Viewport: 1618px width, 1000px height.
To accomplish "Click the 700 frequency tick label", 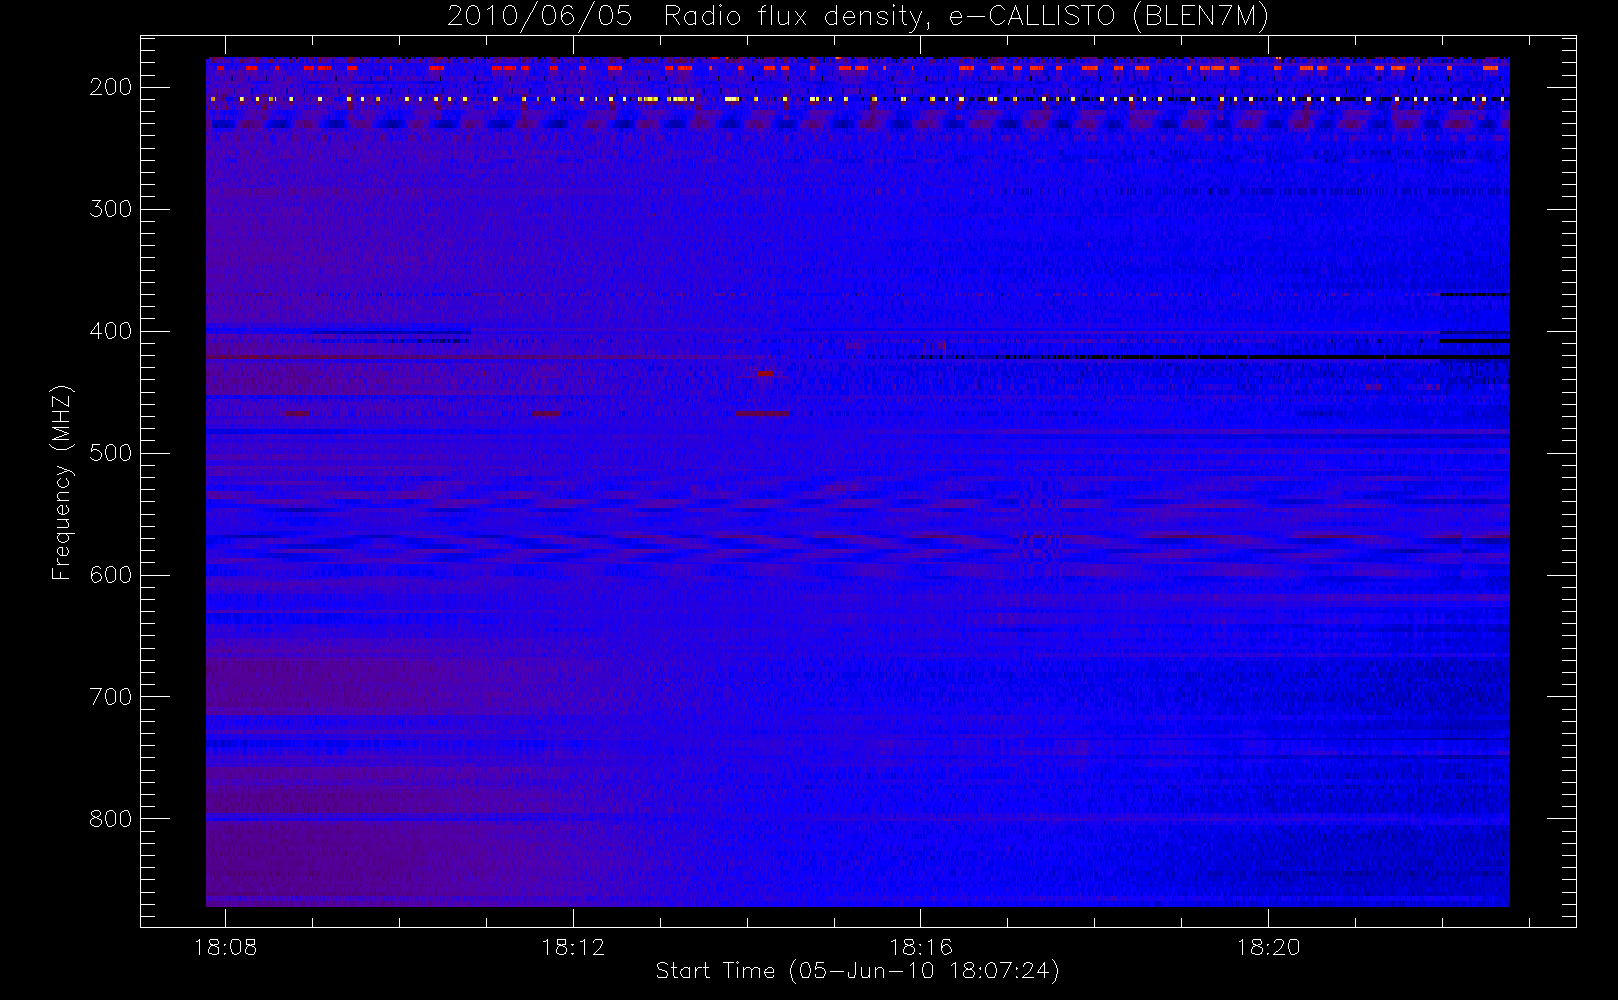I will coord(110,697).
